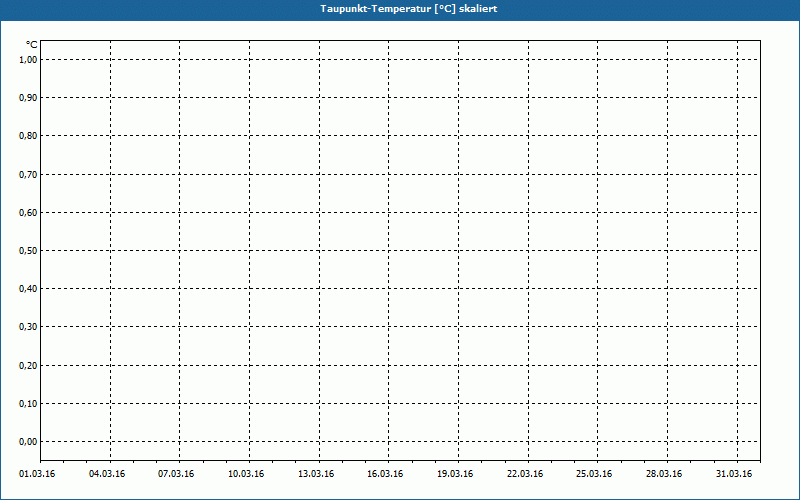Screen dimensions: 800x500
Task: Select the date label 01.03.16
Action: [37, 474]
